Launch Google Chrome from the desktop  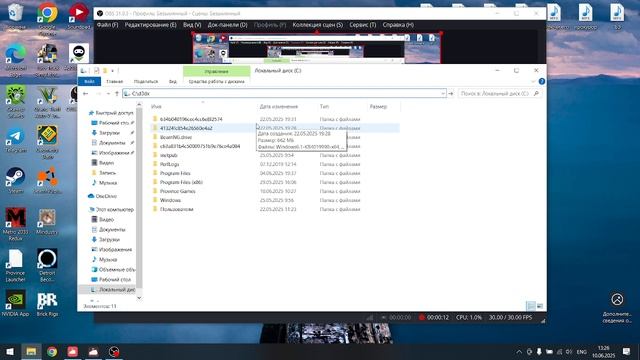[x=47, y=17]
